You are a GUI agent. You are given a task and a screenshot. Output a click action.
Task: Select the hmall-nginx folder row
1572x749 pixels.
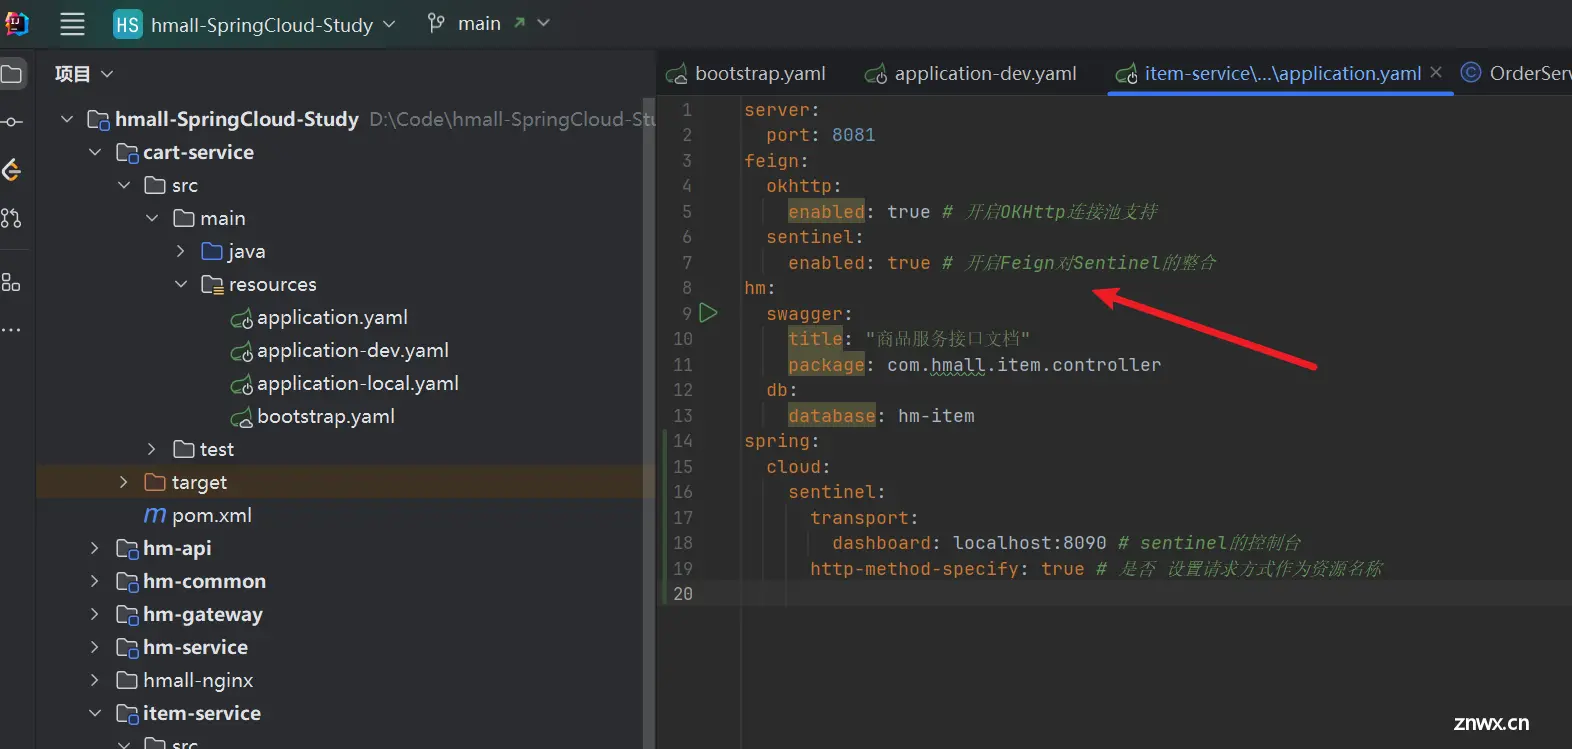345,680
